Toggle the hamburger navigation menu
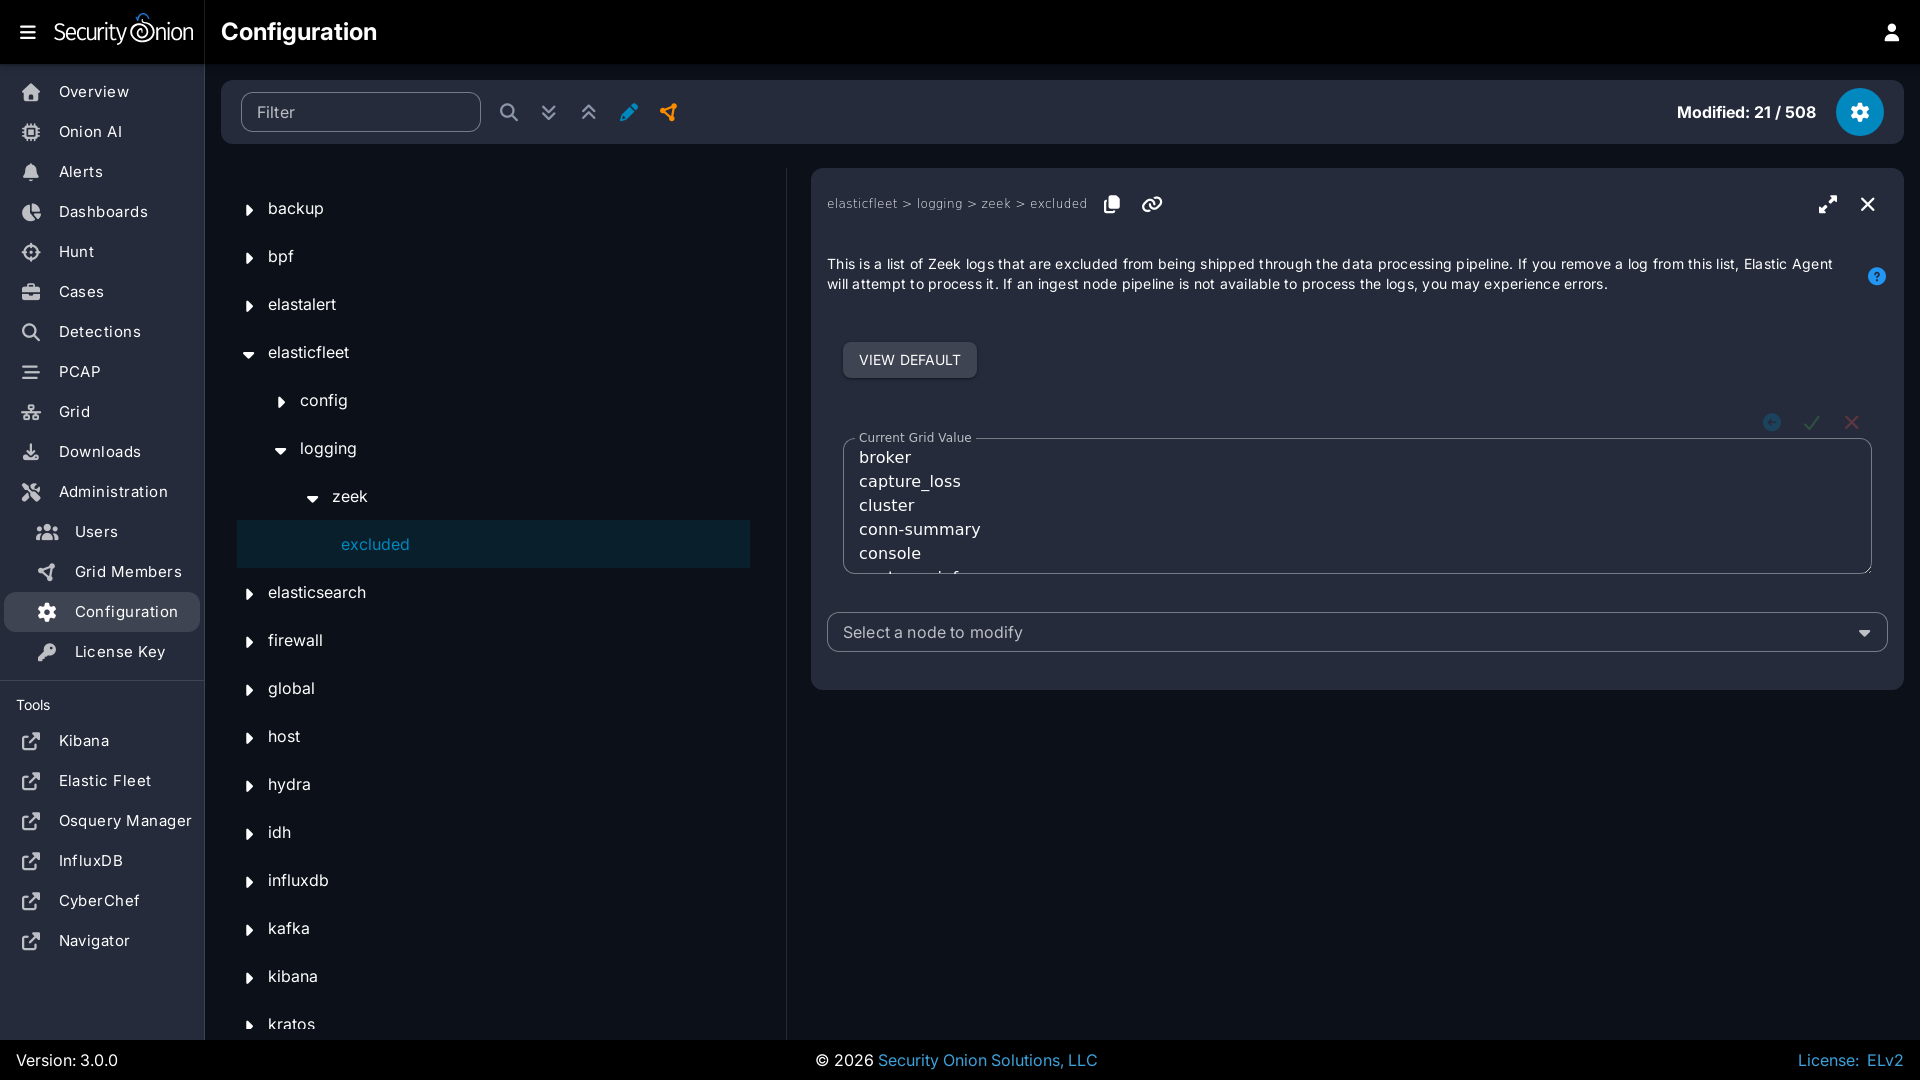This screenshot has height=1080, width=1920. coord(28,32)
